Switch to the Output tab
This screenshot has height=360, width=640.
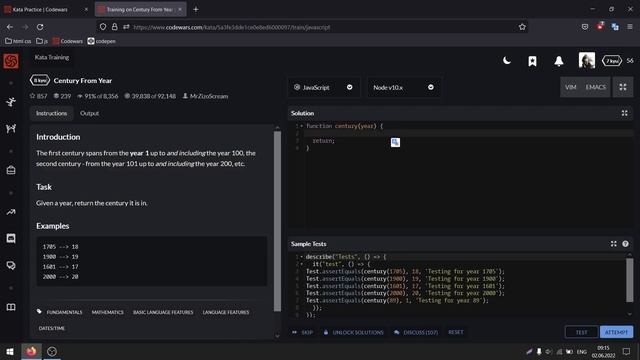(x=89, y=113)
